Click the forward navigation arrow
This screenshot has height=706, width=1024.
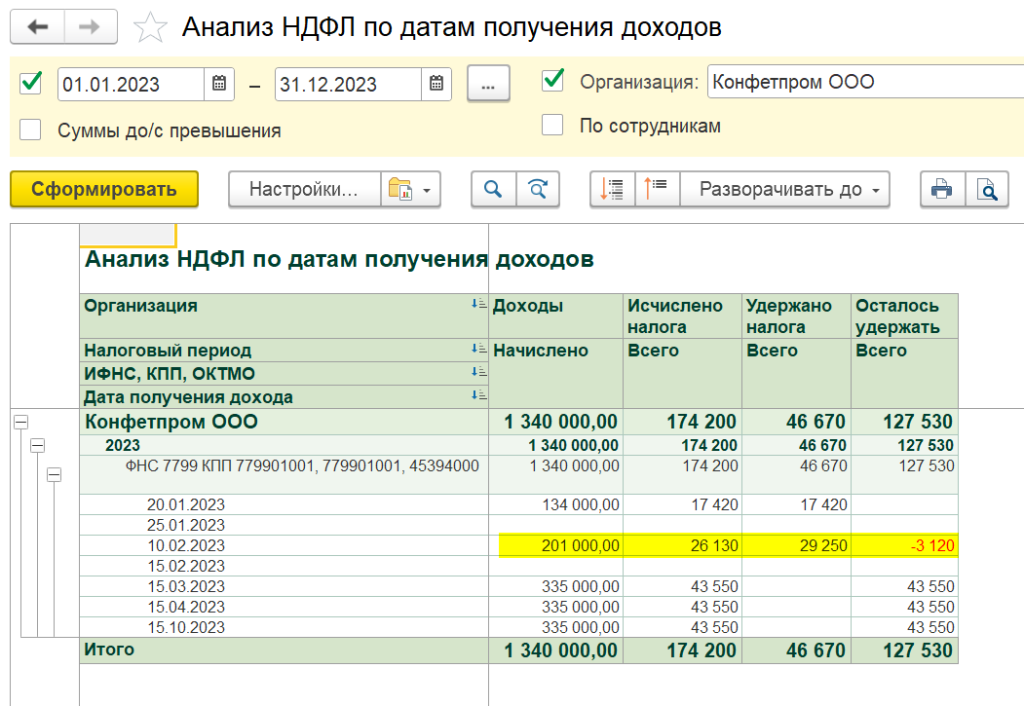pos(90,27)
